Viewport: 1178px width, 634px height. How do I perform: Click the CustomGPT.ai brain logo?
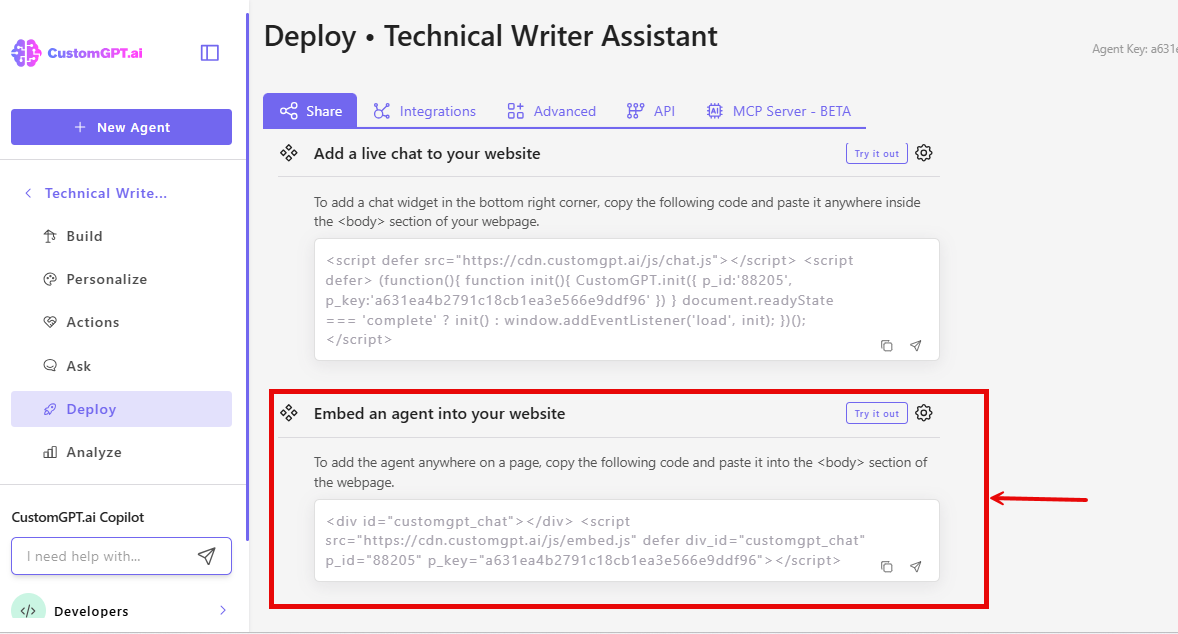click(x=26, y=53)
